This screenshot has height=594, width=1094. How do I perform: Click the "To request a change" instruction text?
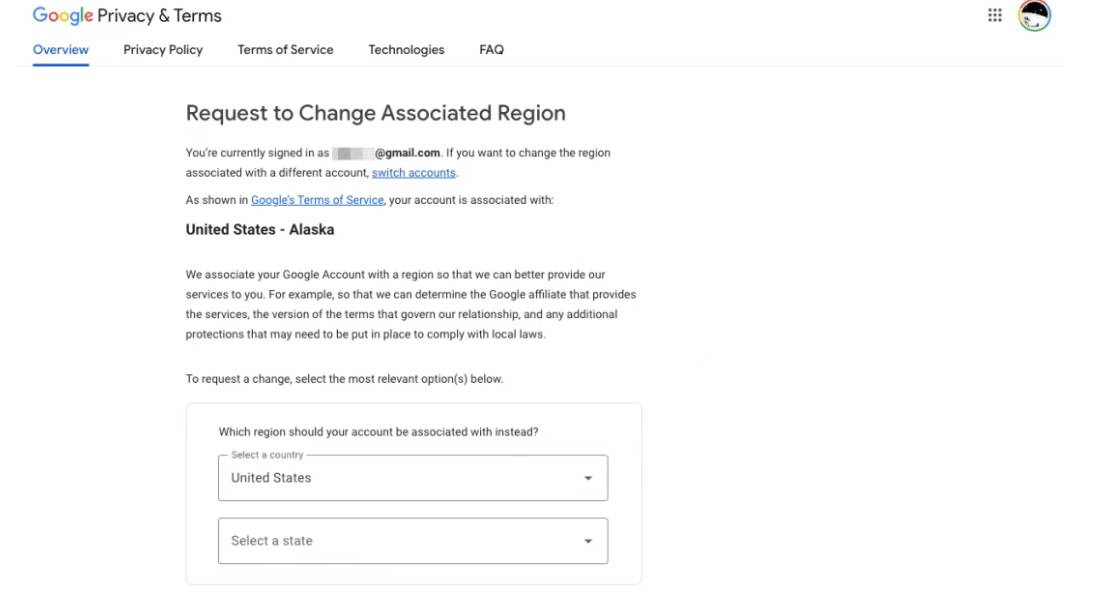(x=344, y=379)
